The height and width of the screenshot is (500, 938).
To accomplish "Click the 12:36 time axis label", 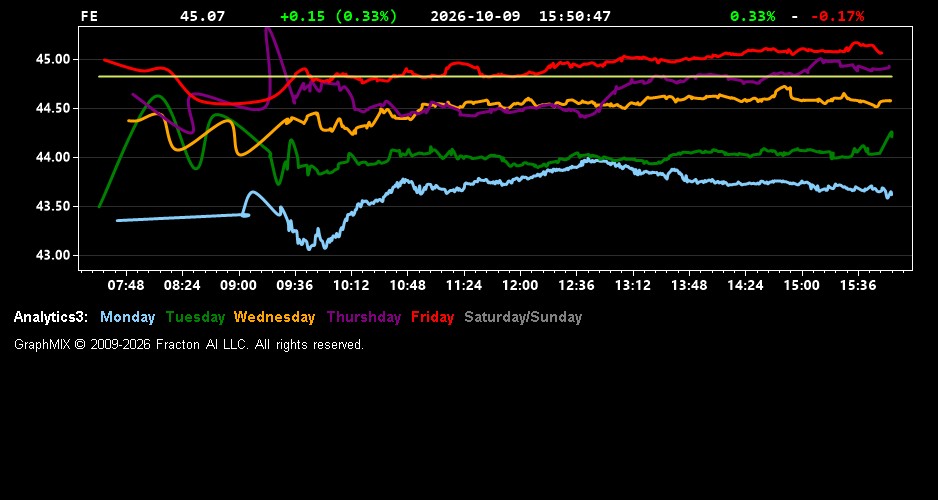I will (576, 285).
